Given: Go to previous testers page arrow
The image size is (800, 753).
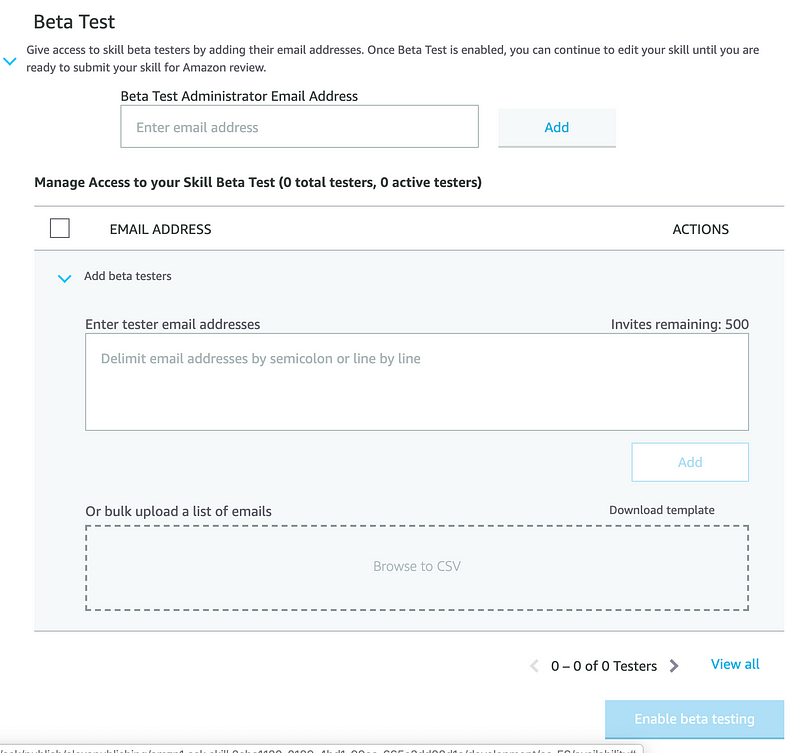Looking at the screenshot, I should point(535,666).
